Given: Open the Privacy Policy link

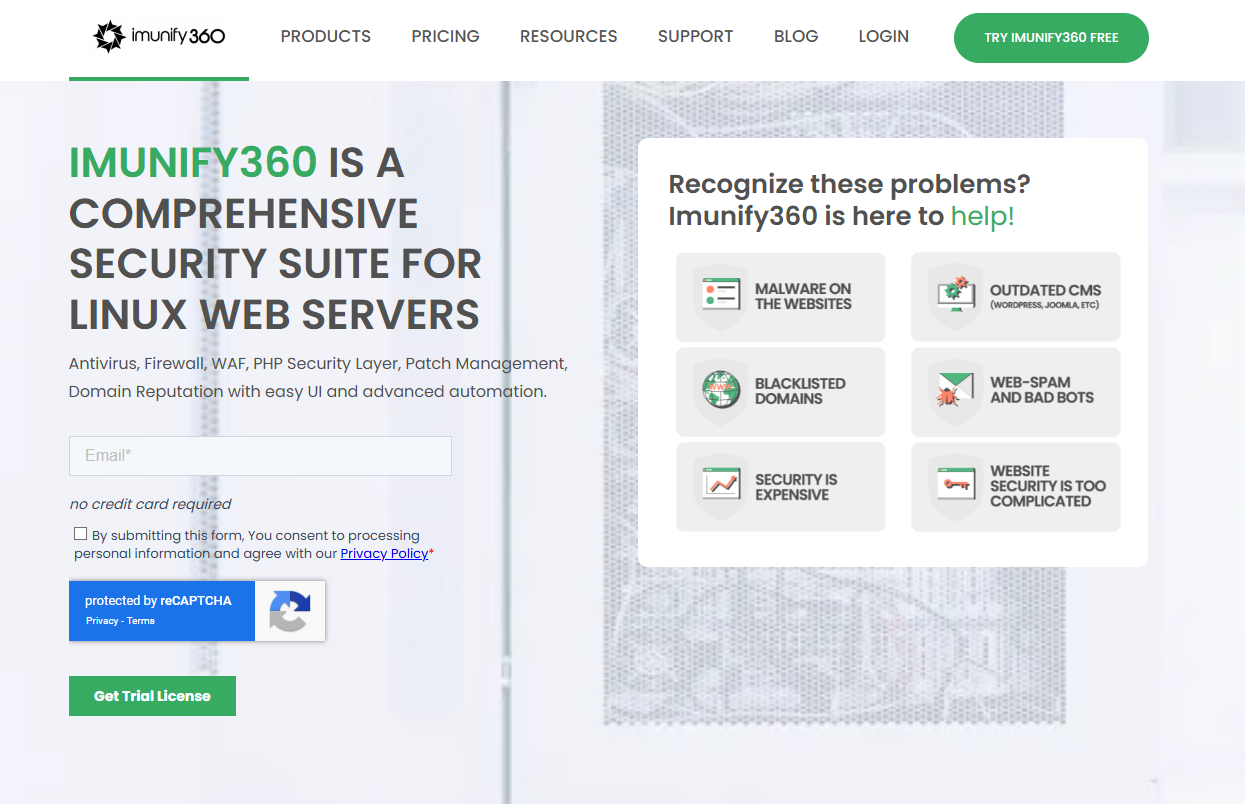Looking at the screenshot, I should point(384,553).
